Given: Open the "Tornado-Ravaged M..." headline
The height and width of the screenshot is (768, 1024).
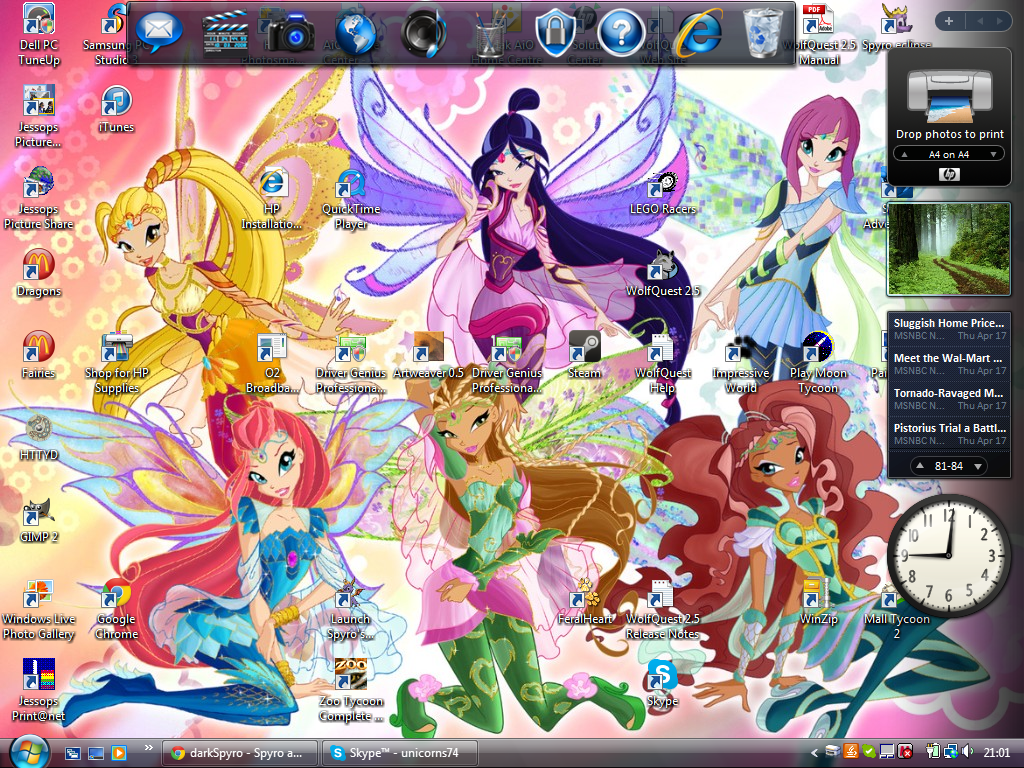Looking at the screenshot, I should tap(949, 399).
